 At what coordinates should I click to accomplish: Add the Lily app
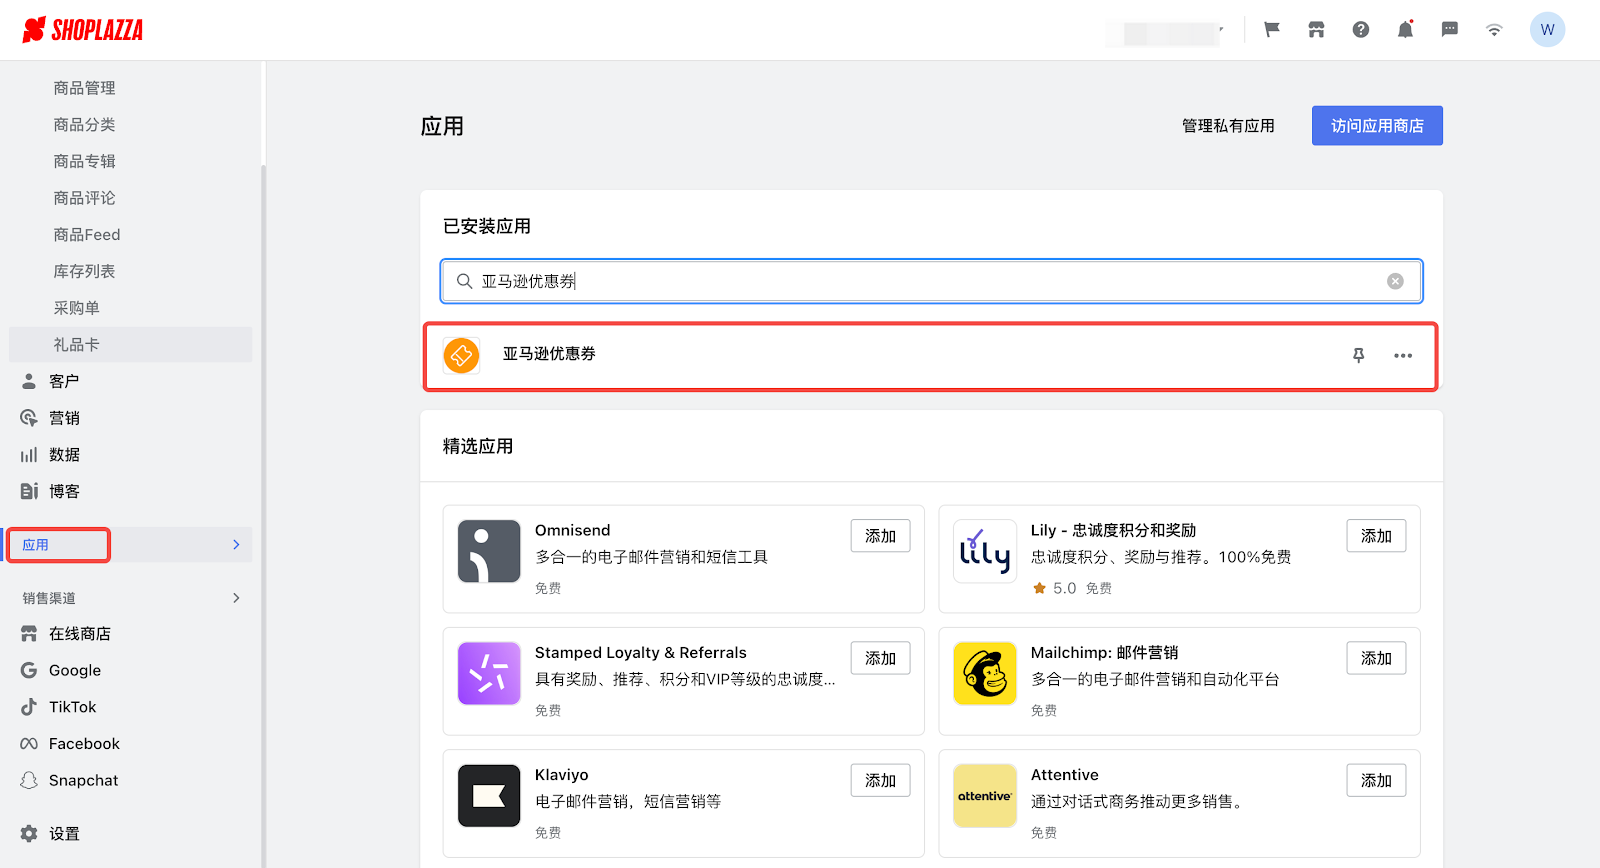coord(1376,536)
